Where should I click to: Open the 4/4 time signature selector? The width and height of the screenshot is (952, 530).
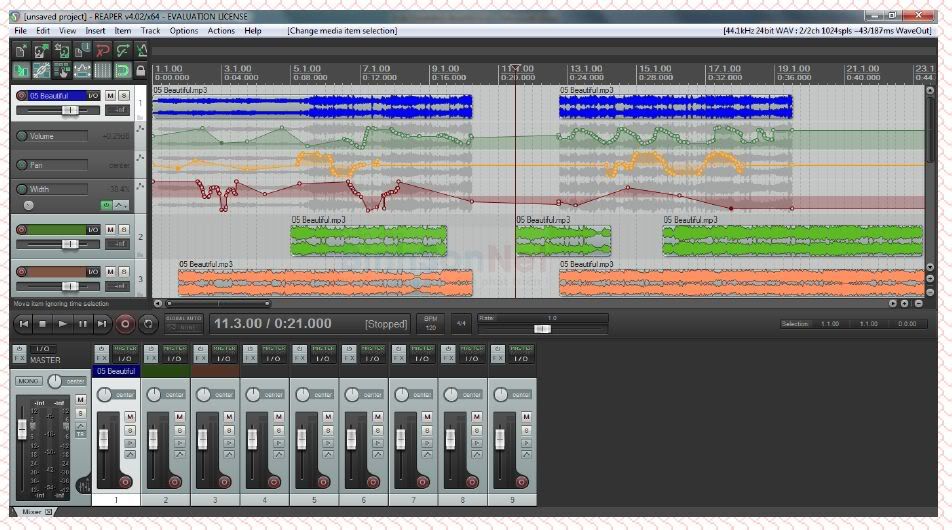461,324
